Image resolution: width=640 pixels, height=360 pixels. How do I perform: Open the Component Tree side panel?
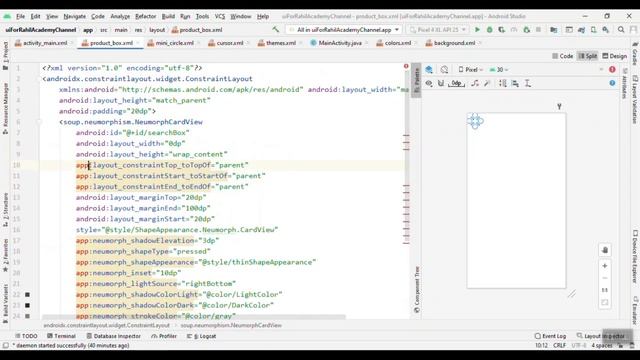coord(416,290)
